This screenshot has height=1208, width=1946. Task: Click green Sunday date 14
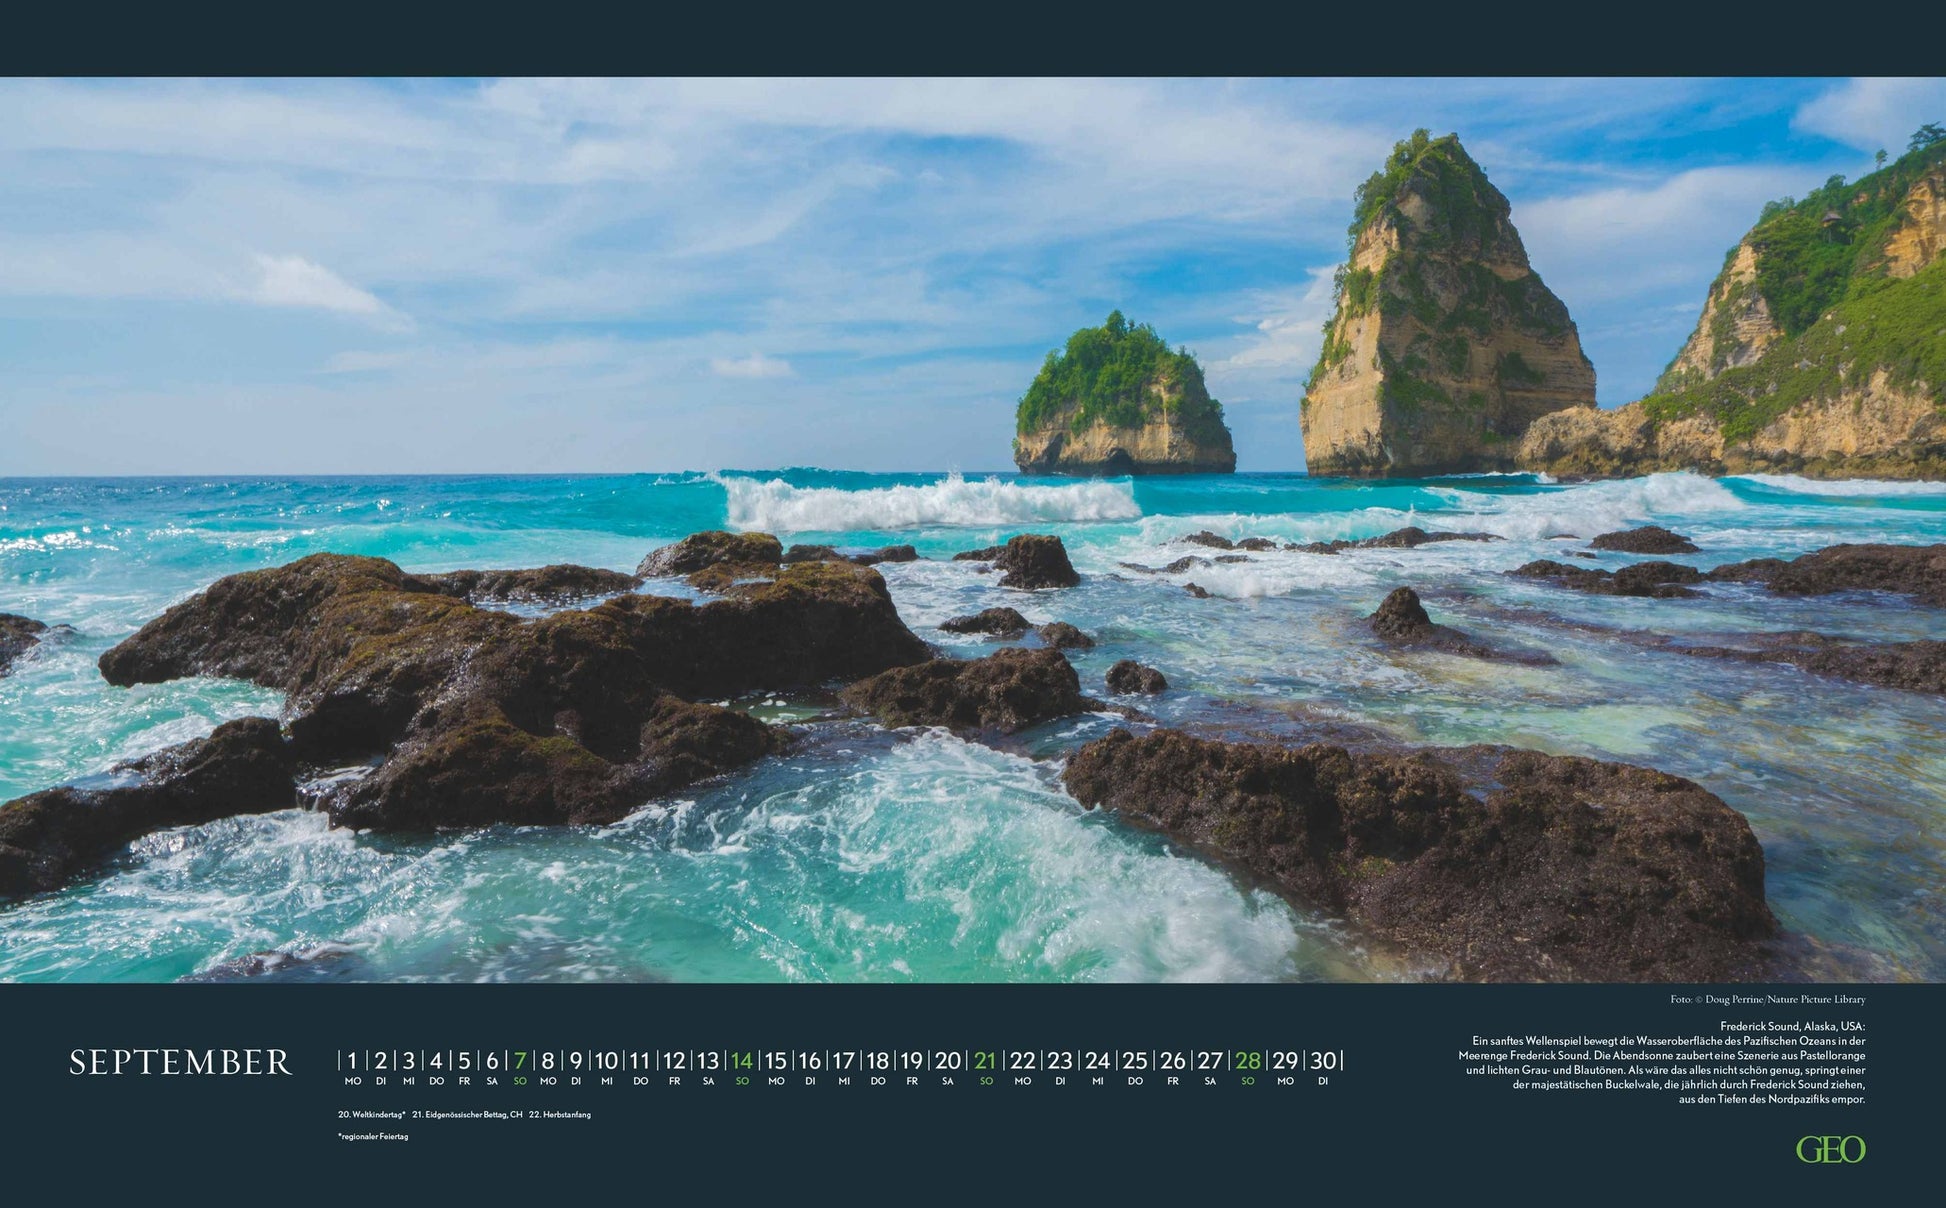741,1062
